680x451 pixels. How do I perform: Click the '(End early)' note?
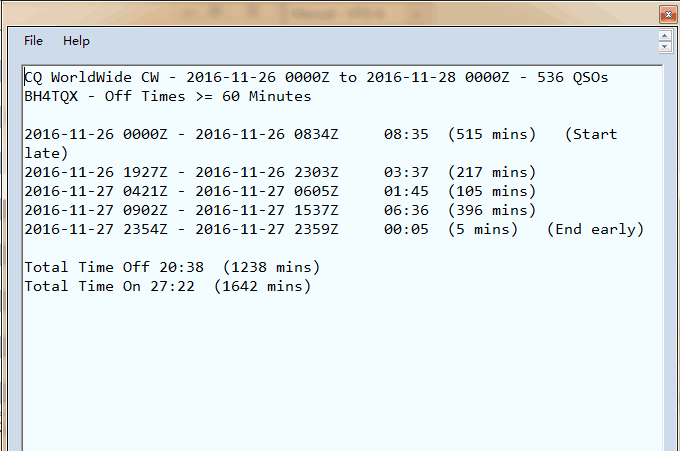tap(595, 230)
